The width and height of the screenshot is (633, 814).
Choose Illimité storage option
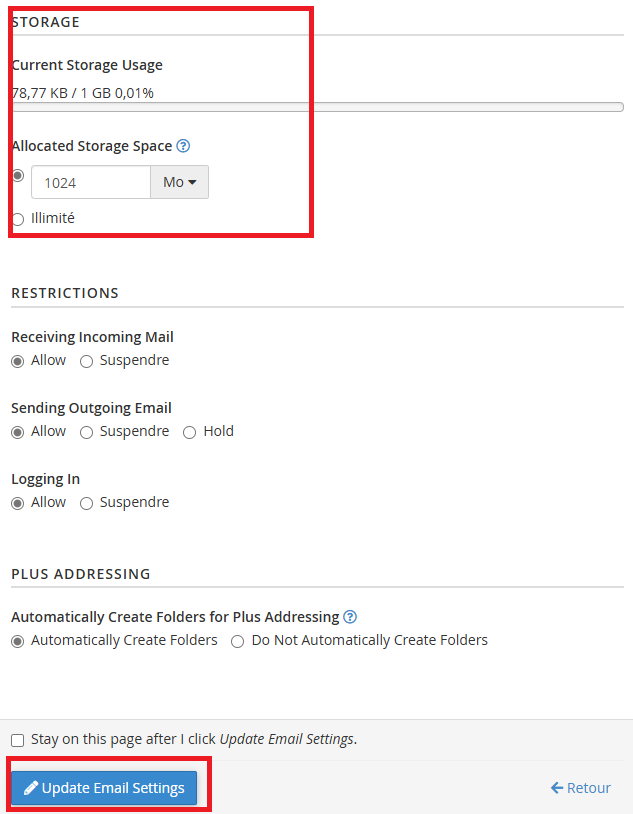point(18,219)
